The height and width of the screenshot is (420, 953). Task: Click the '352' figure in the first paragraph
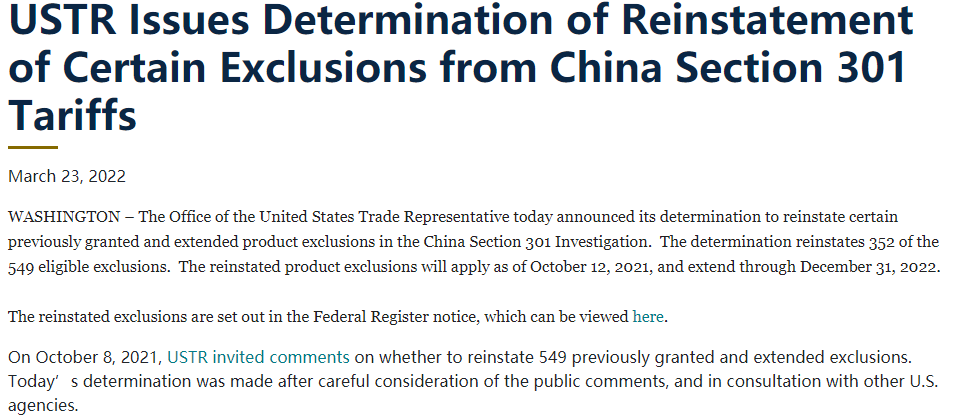[x=895, y=242]
